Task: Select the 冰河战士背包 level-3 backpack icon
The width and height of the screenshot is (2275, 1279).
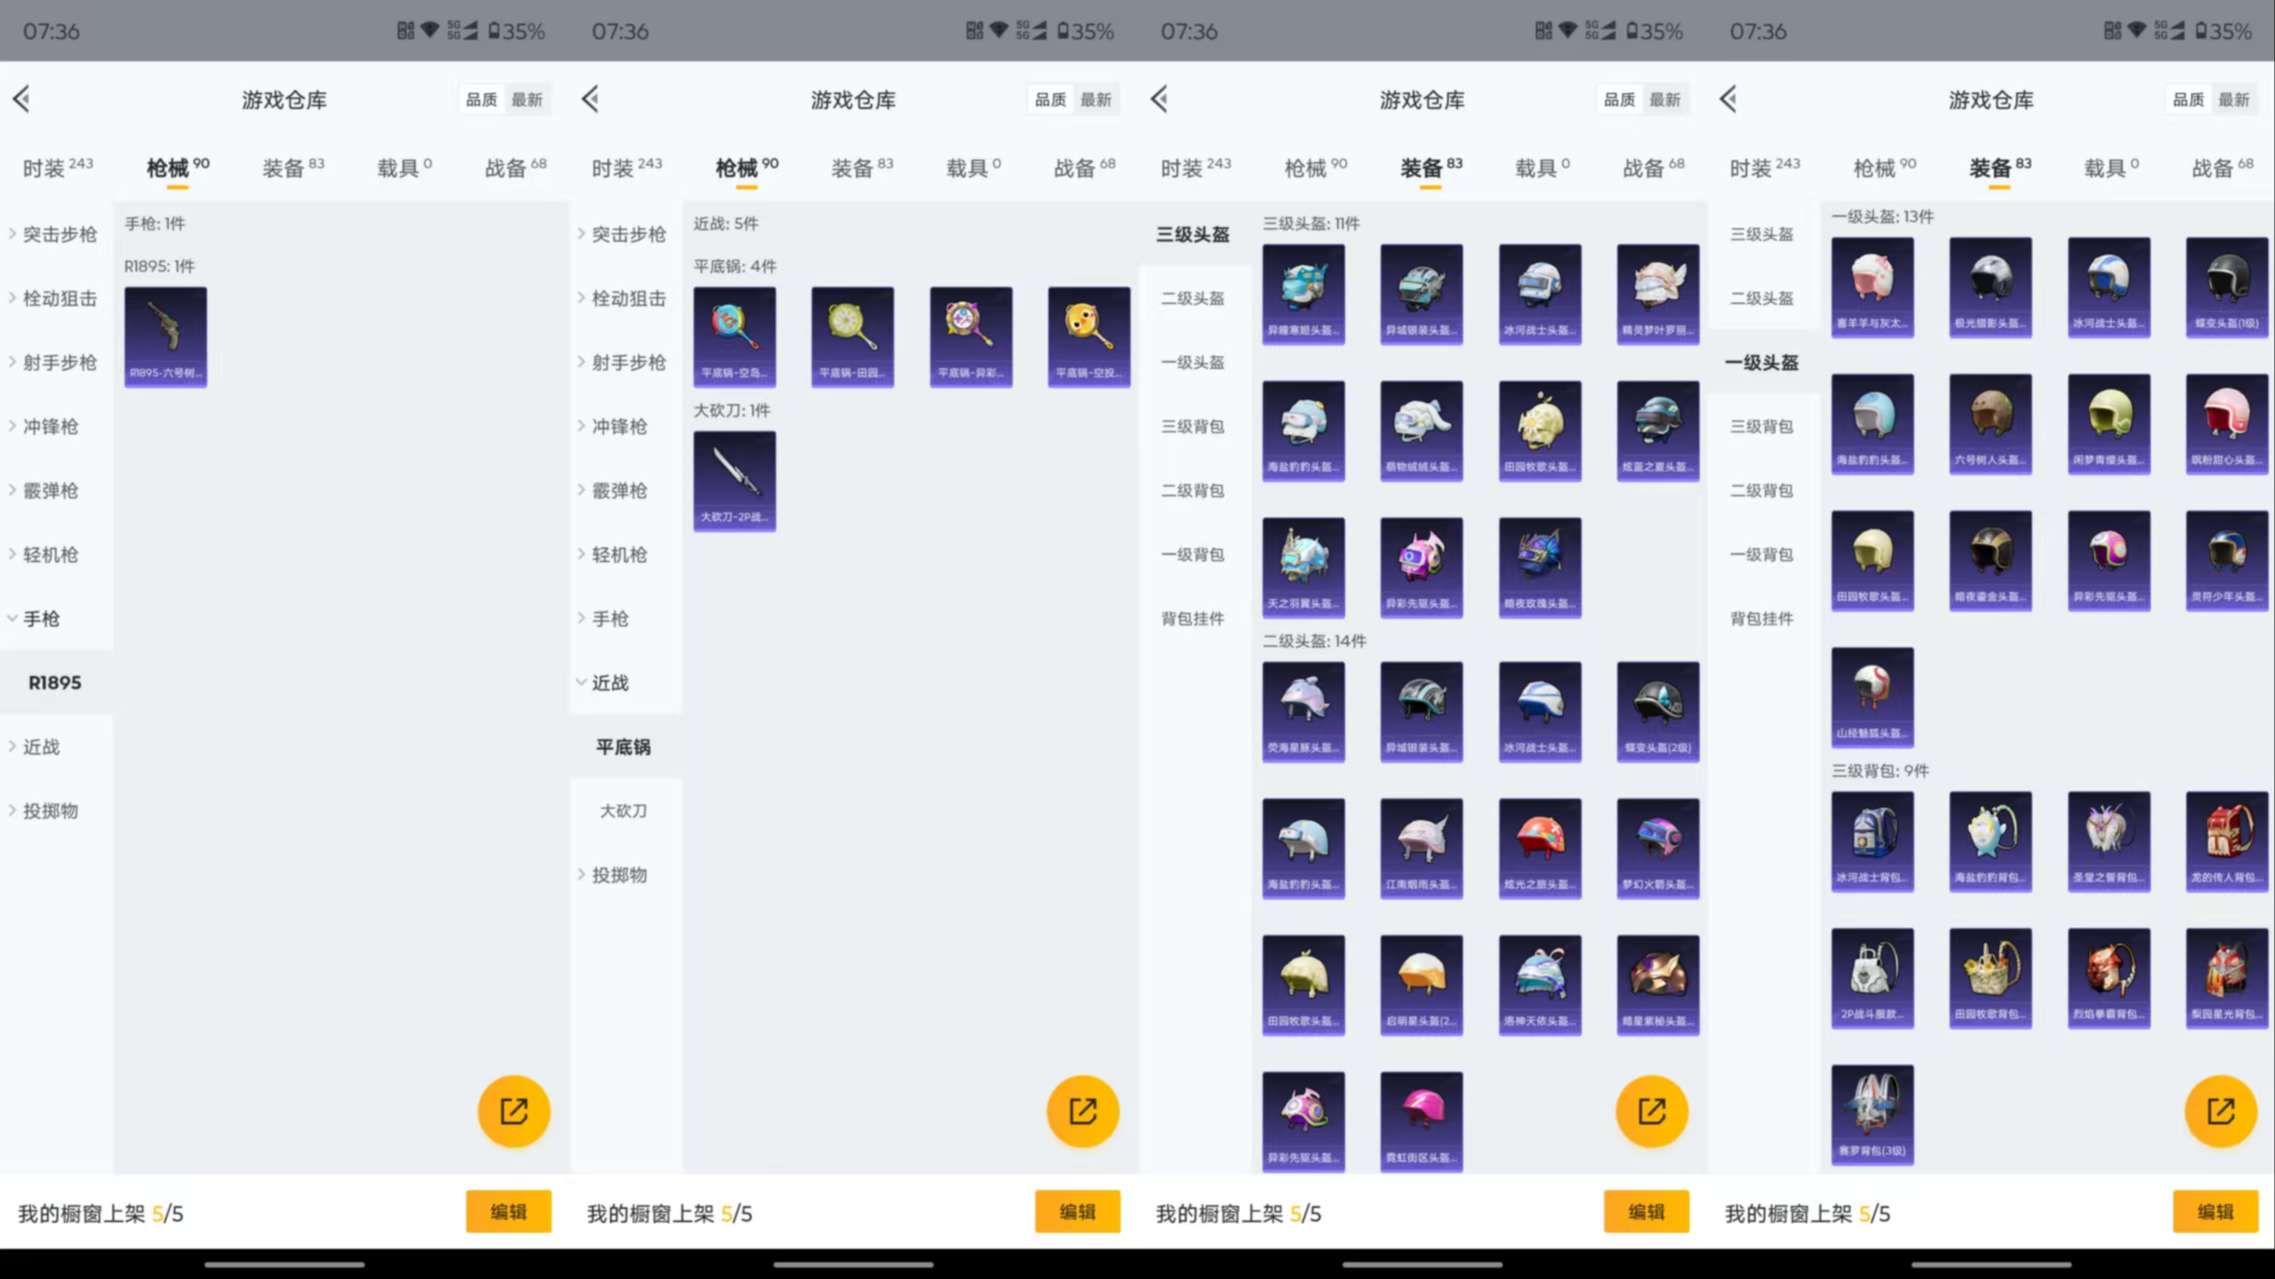Action: (1872, 840)
